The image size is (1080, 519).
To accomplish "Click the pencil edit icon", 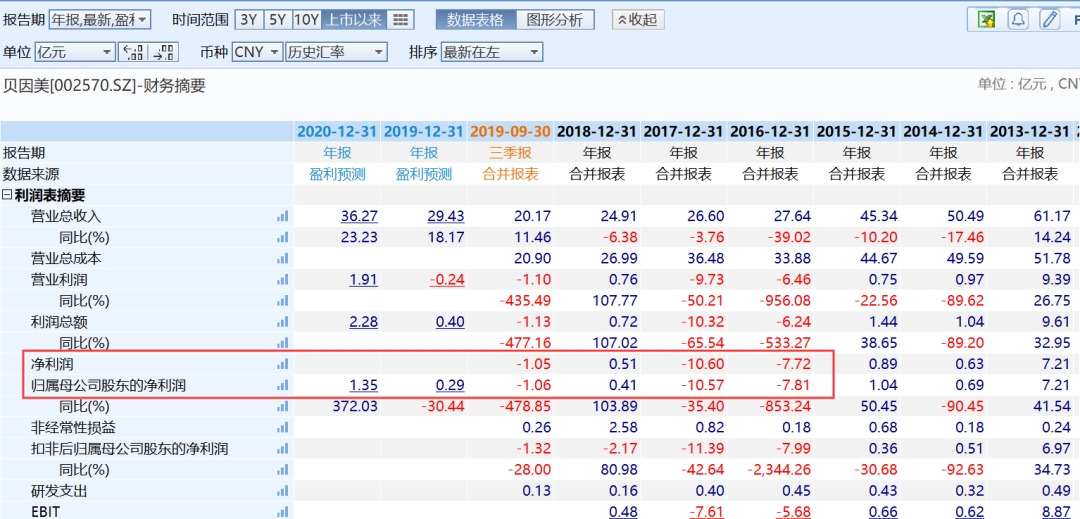I will tap(1049, 20).
